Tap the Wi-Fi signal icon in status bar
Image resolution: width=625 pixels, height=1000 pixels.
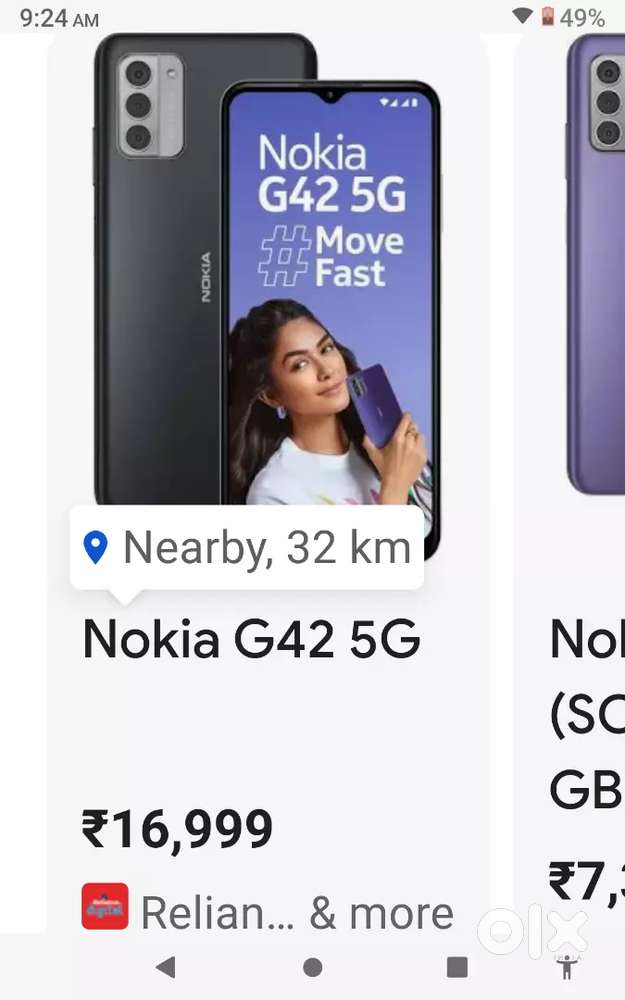coord(523,16)
